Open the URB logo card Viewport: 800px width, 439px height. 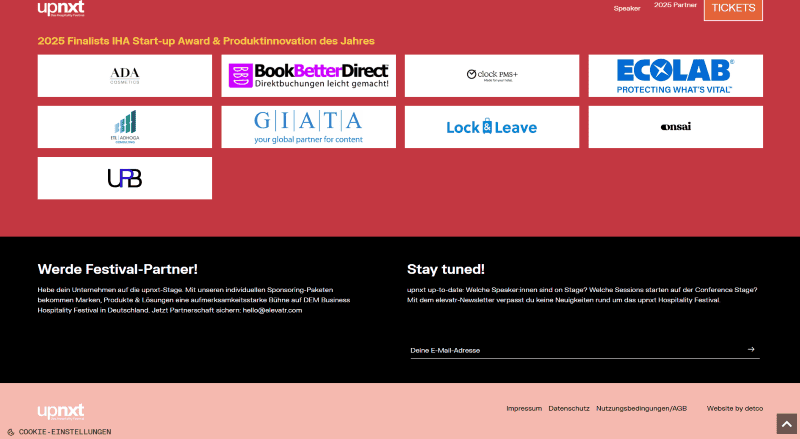pos(124,178)
